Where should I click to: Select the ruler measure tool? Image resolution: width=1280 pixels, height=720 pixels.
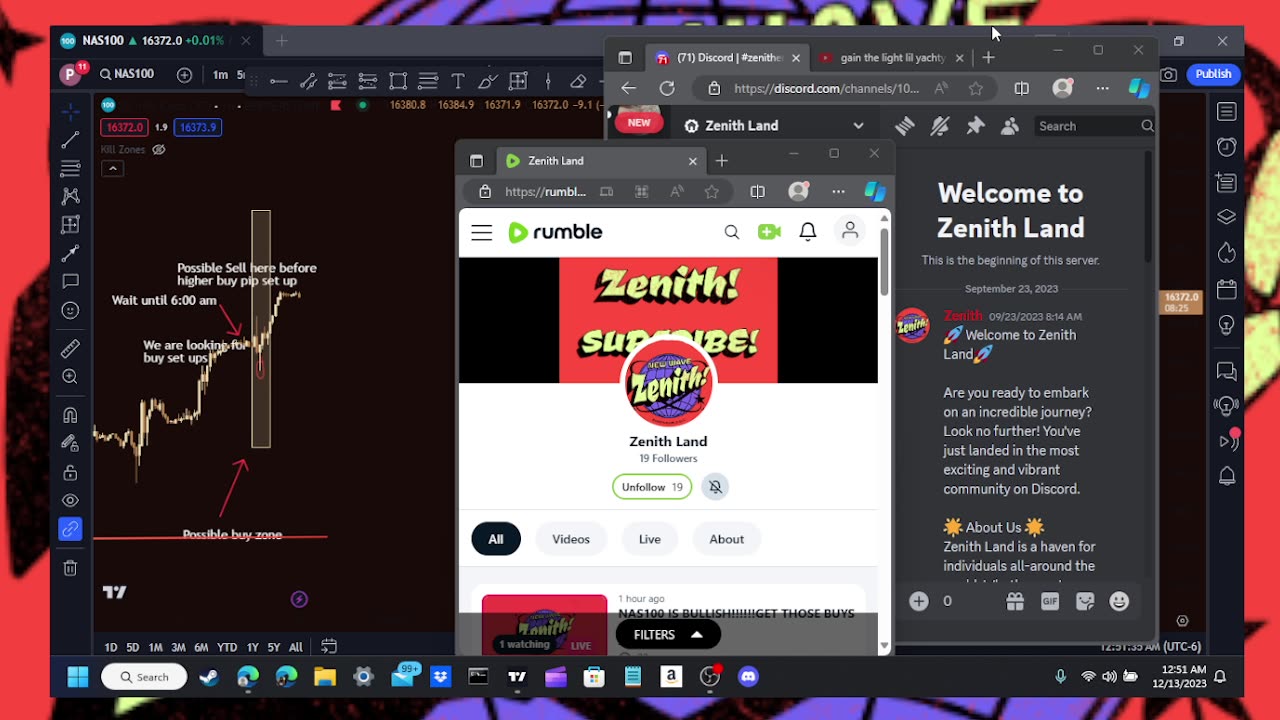(70, 348)
